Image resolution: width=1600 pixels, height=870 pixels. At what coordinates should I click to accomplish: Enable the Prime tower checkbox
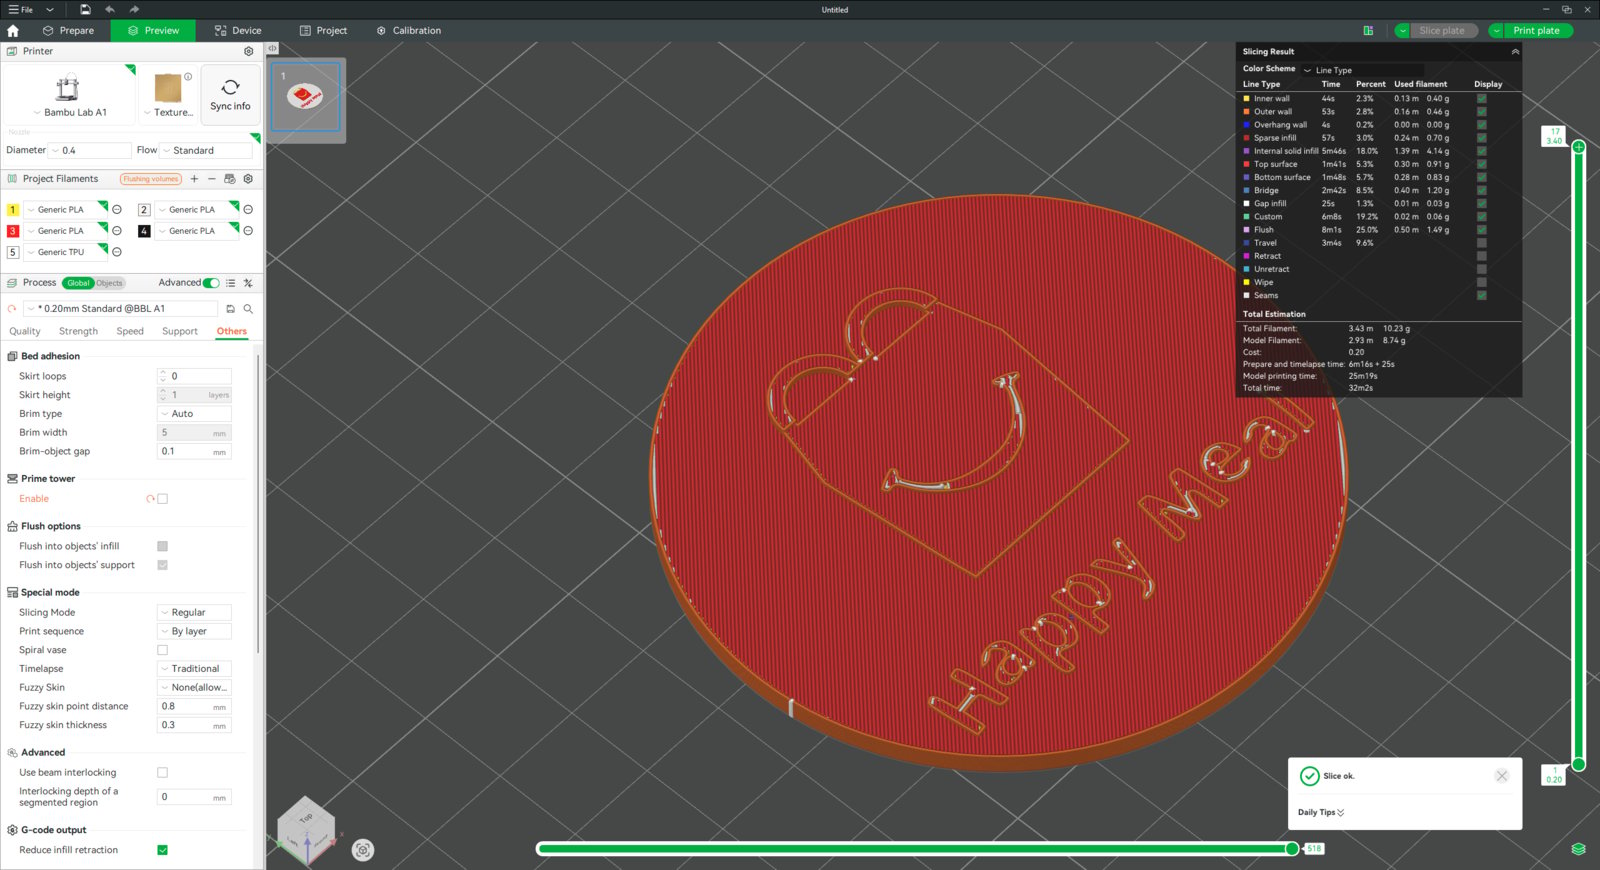pos(162,499)
